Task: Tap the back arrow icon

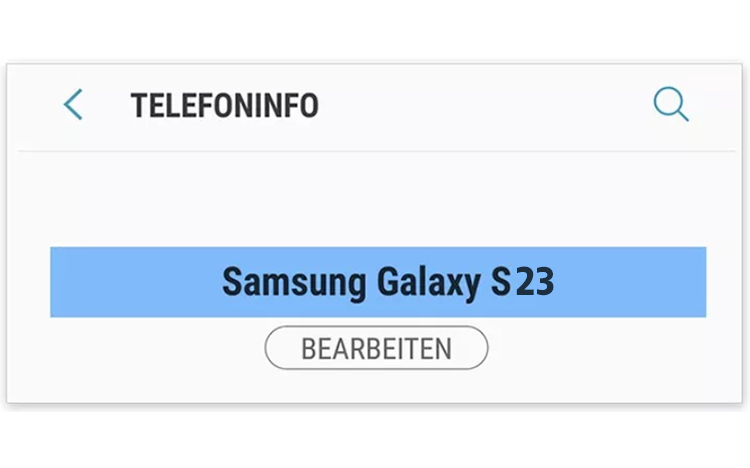Action: click(73, 105)
